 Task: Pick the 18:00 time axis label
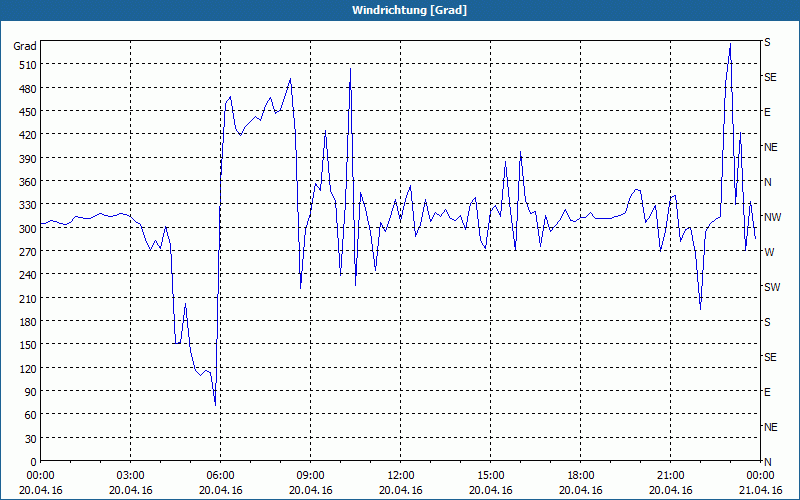(x=581, y=476)
